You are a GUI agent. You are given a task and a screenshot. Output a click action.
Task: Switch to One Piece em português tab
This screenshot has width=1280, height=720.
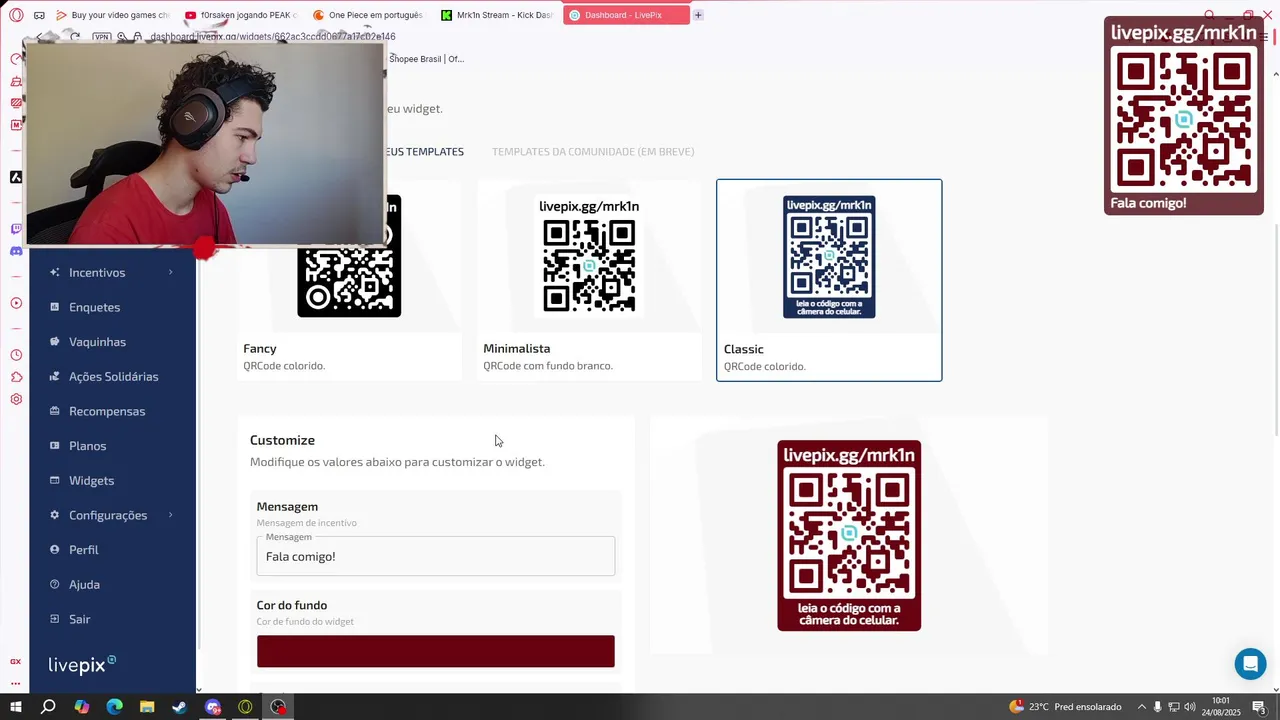tap(368, 15)
